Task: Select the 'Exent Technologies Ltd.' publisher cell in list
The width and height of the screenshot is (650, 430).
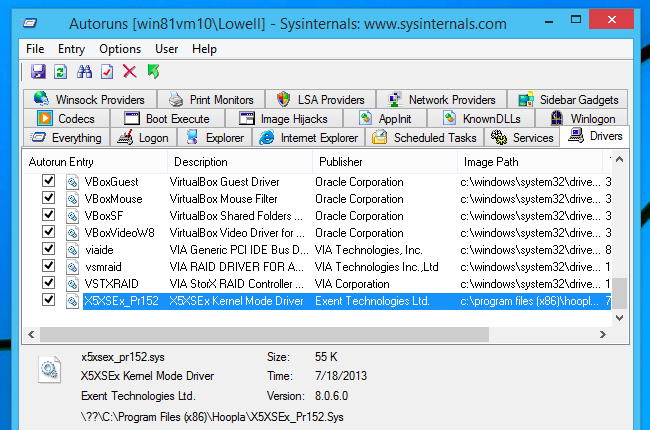Action: [x=372, y=301]
